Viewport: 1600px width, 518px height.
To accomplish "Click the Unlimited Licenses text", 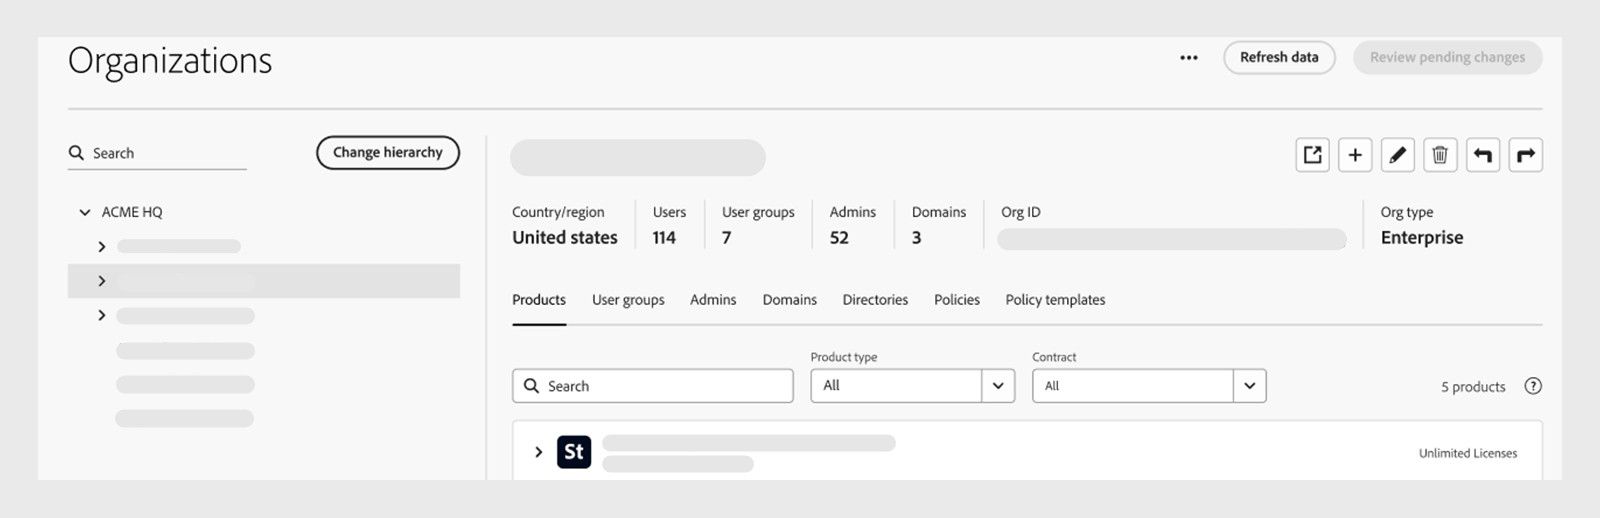I will [x=1468, y=453].
